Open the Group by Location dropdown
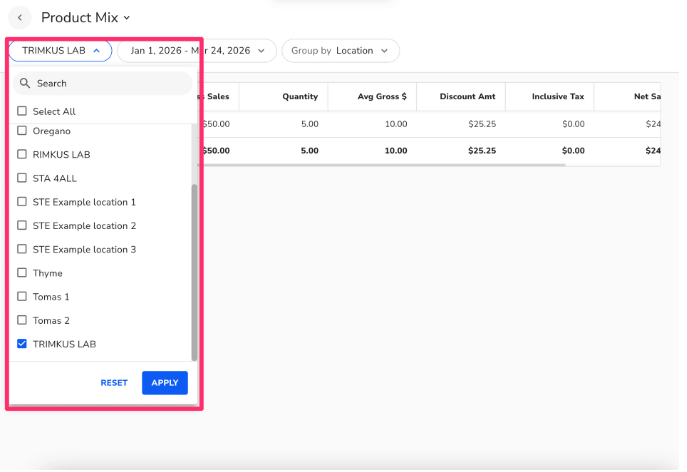This screenshot has width=687, height=472. tap(340, 50)
